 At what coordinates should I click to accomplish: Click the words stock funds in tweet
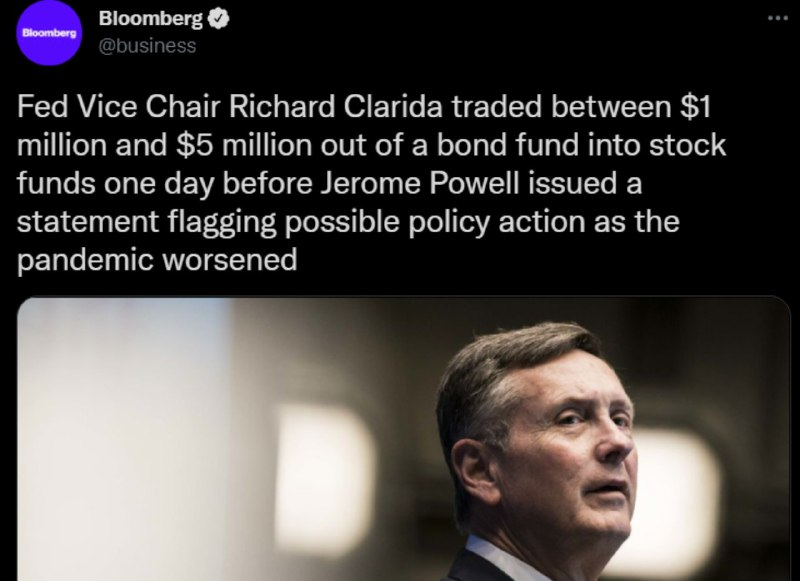pyautogui.click(x=687, y=145)
